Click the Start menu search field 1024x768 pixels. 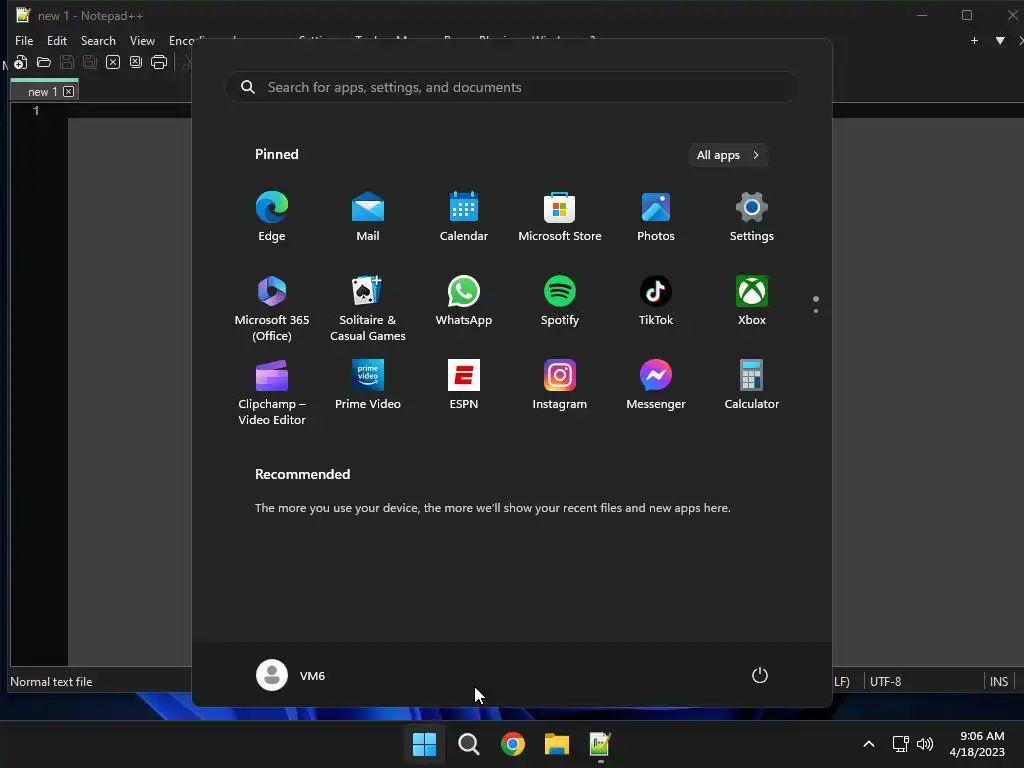click(x=512, y=88)
